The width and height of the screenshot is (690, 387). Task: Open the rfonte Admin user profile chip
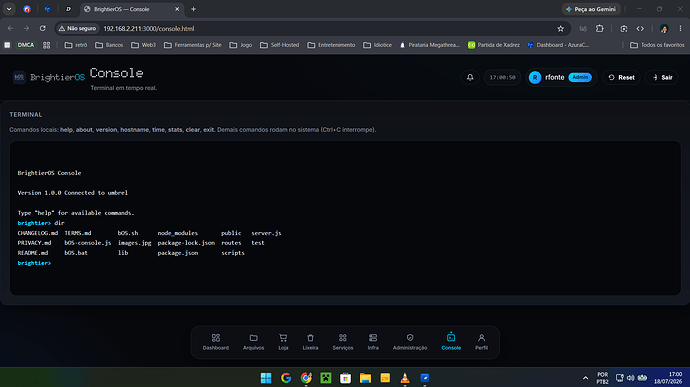[561, 77]
